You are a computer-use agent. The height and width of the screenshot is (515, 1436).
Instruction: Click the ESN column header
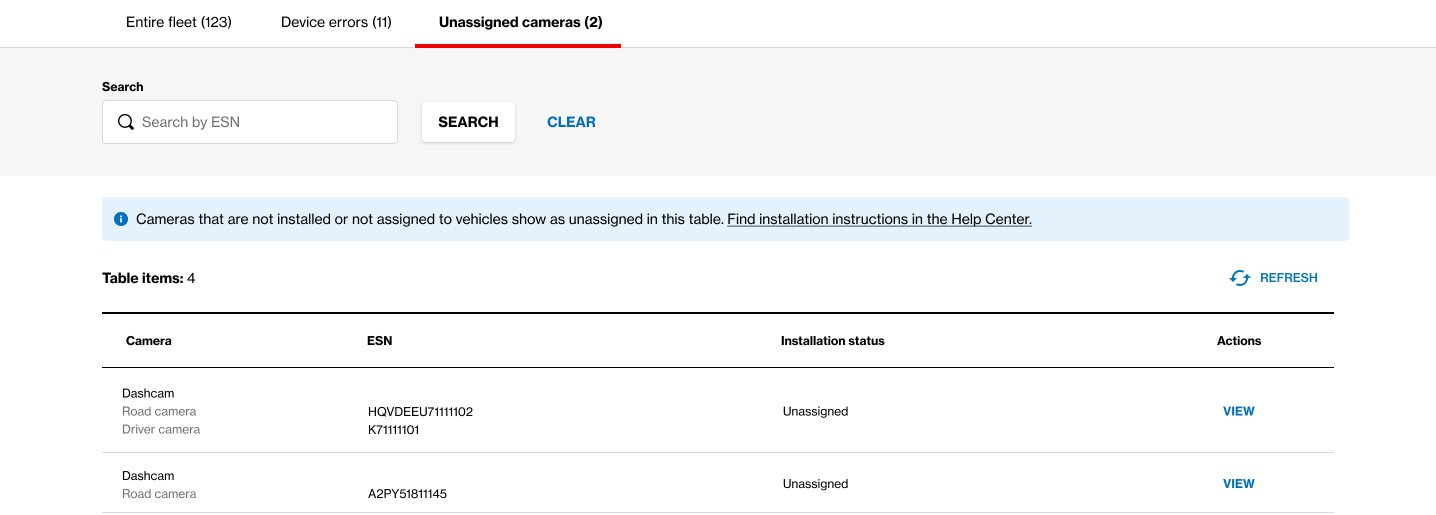point(380,341)
